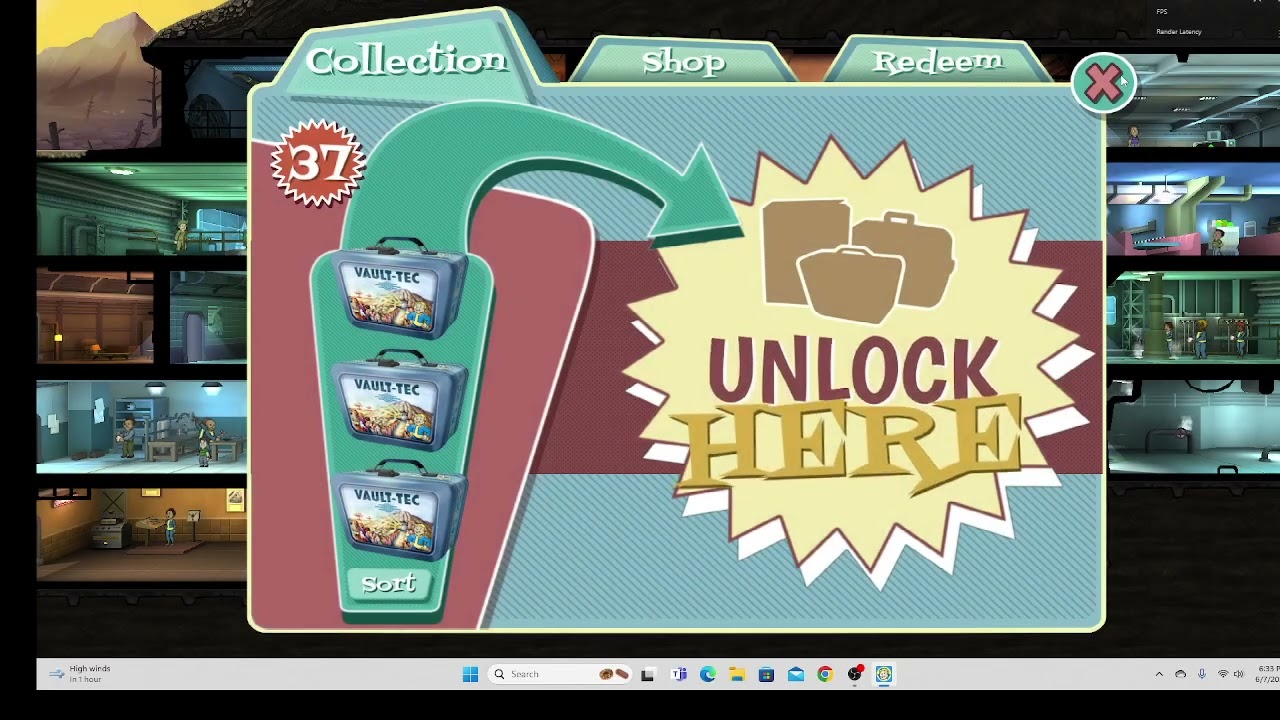Open Microsoft Teams from the taskbar
Viewport: 1280px width, 720px height.
pyautogui.click(x=679, y=674)
